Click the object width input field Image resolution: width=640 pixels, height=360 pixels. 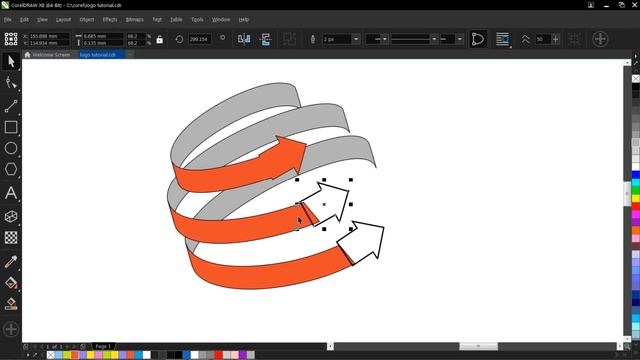pos(102,36)
